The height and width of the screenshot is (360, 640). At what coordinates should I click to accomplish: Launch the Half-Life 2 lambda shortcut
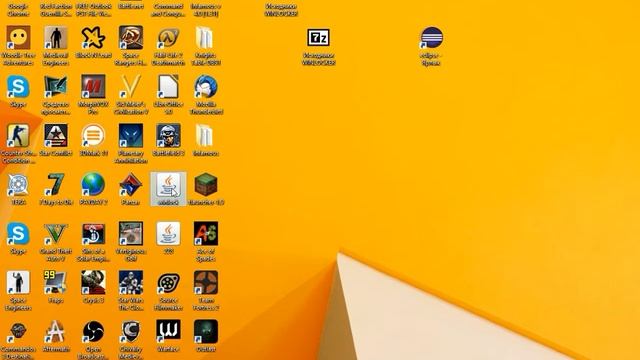168,38
